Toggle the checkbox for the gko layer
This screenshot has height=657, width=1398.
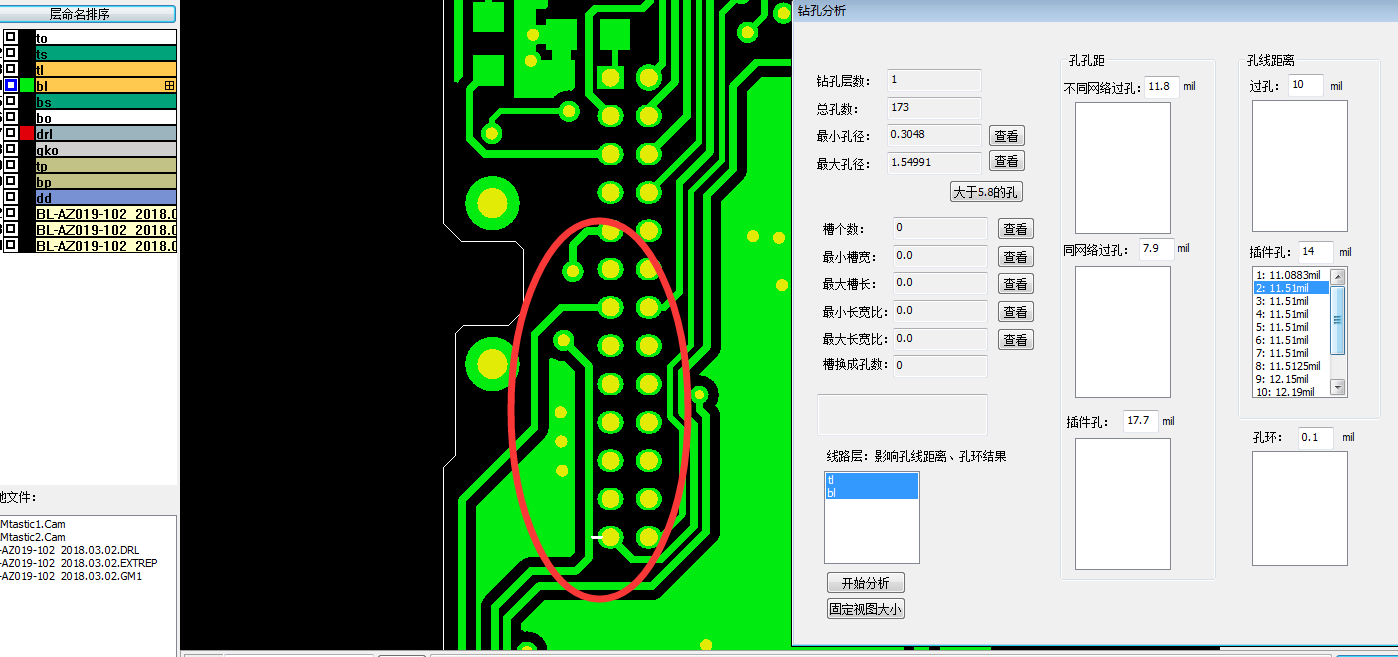coord(10,150)
